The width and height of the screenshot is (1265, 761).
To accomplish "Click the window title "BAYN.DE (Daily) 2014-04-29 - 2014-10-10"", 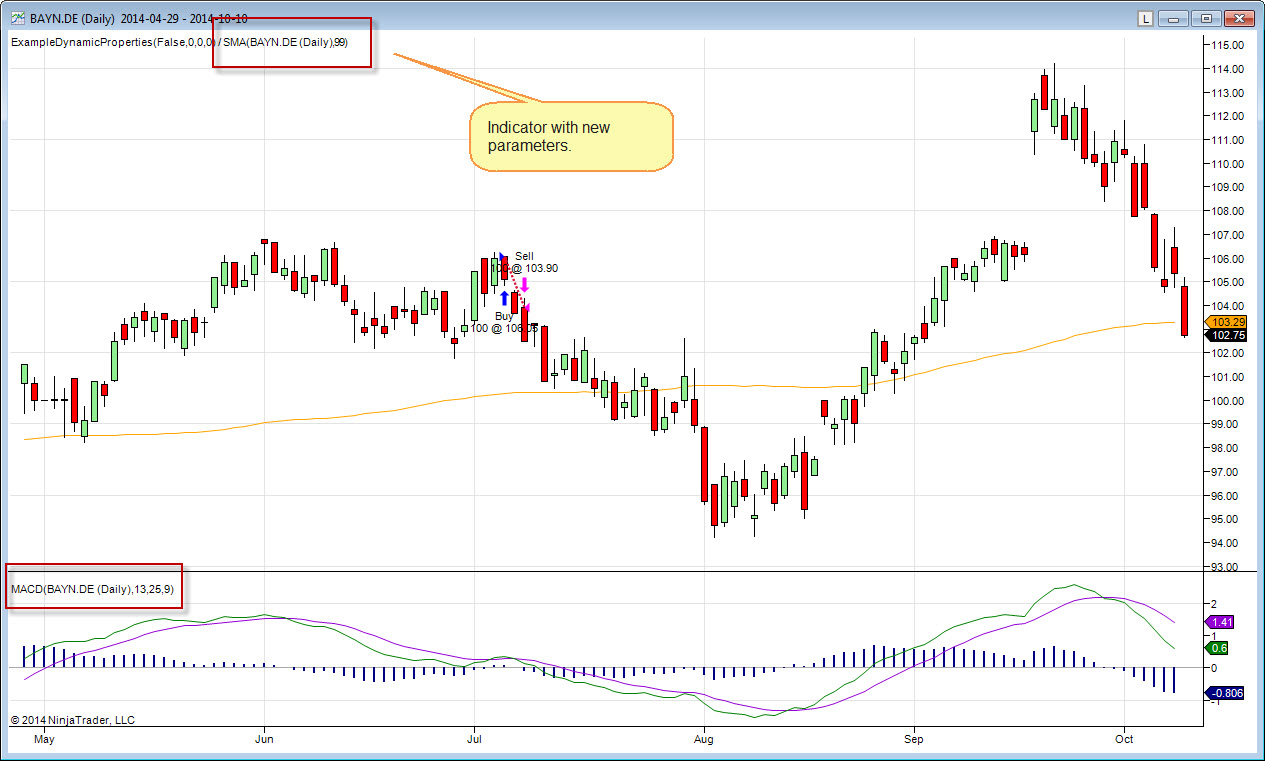I will click(139, 18).
